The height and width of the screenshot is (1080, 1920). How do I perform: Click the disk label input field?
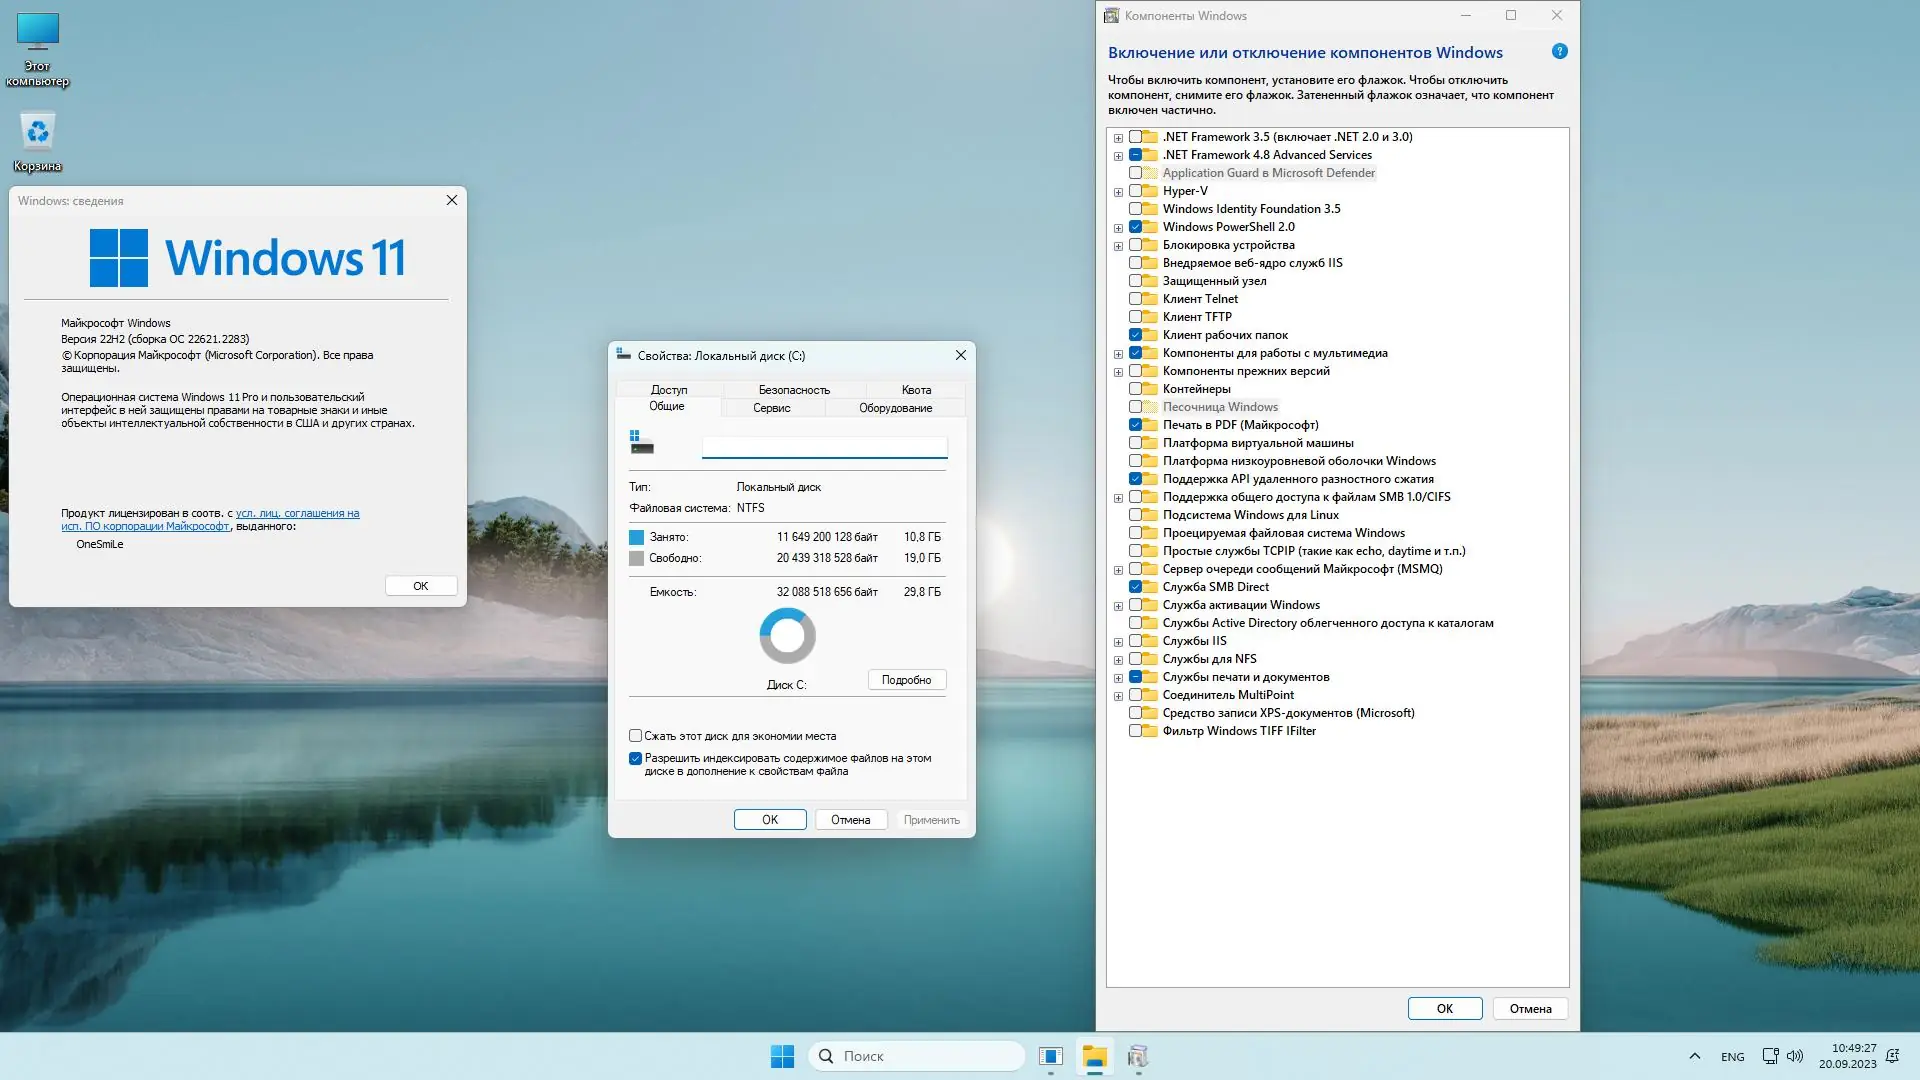click(x=824, y=446)
